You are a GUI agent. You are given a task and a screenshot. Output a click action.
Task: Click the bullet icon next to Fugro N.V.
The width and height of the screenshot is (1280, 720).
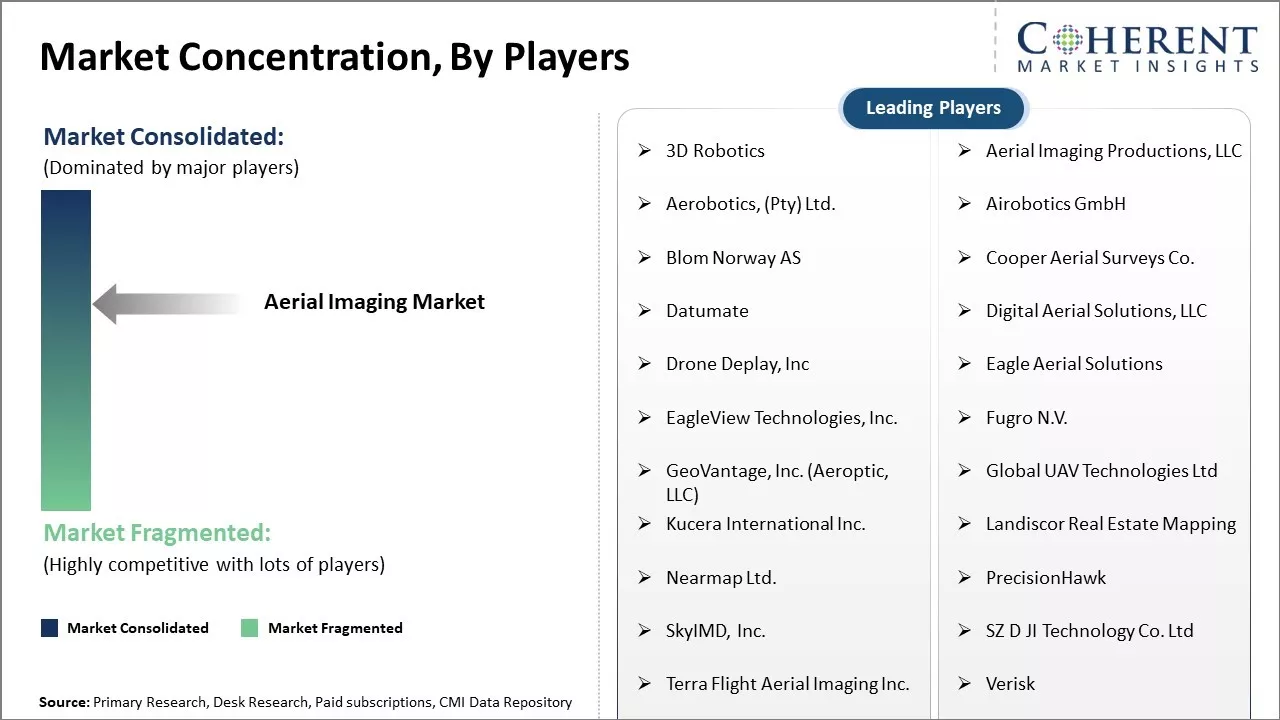(965, 418)
